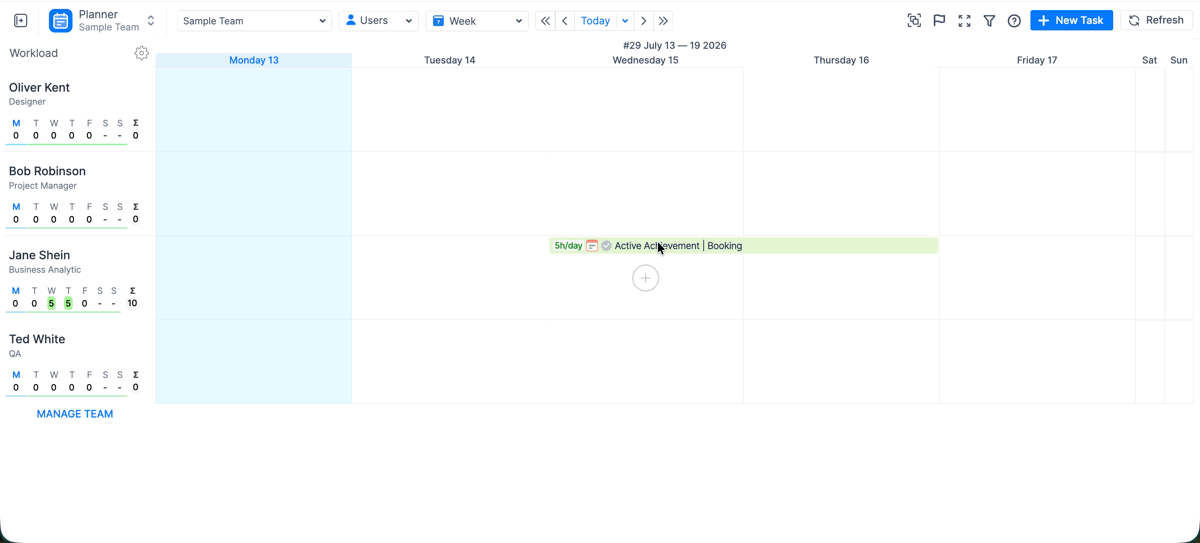Click Jane Shein's Wednesday 5-hour cell
Image resolution: width=1200 pixels, height=543 pixels.
pyautogui.click(x=51, y=303)
